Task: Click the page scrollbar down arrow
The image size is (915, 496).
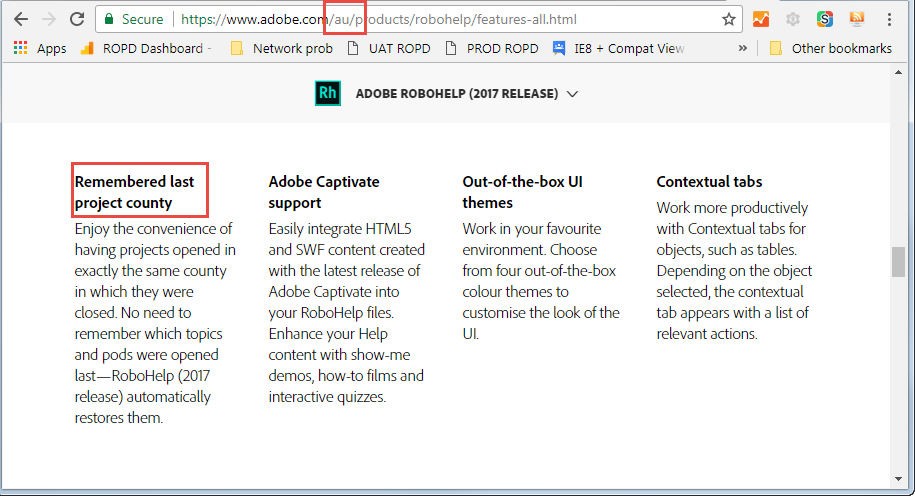Action: (898, 479)
